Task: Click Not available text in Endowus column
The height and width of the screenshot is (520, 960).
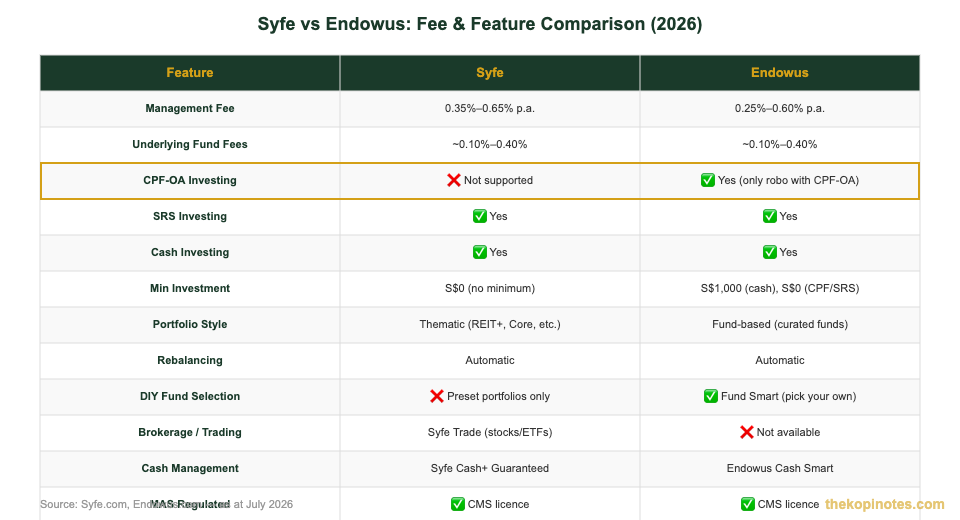Action: [788, 432]
